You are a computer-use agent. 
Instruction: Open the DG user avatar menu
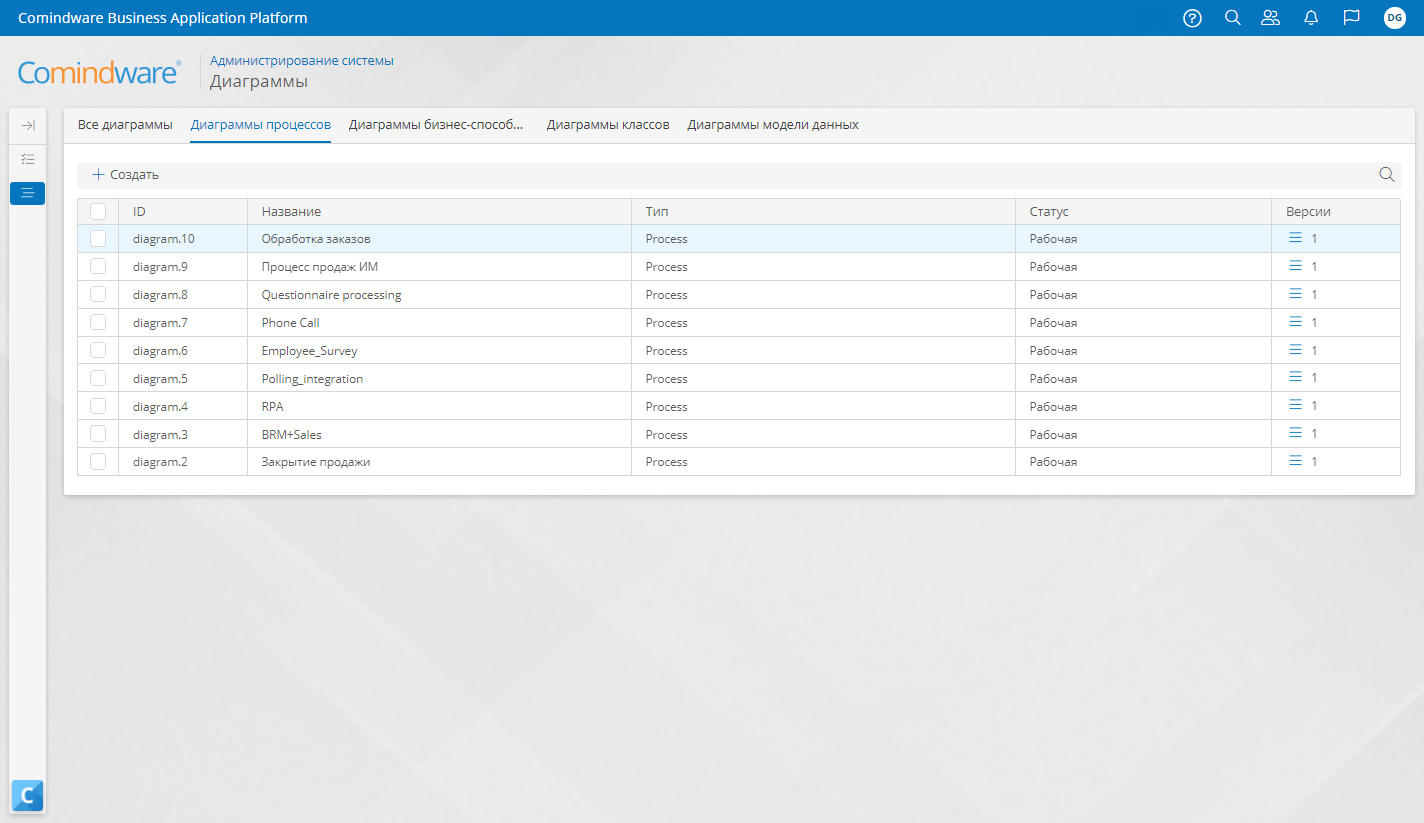point(1395,18)
